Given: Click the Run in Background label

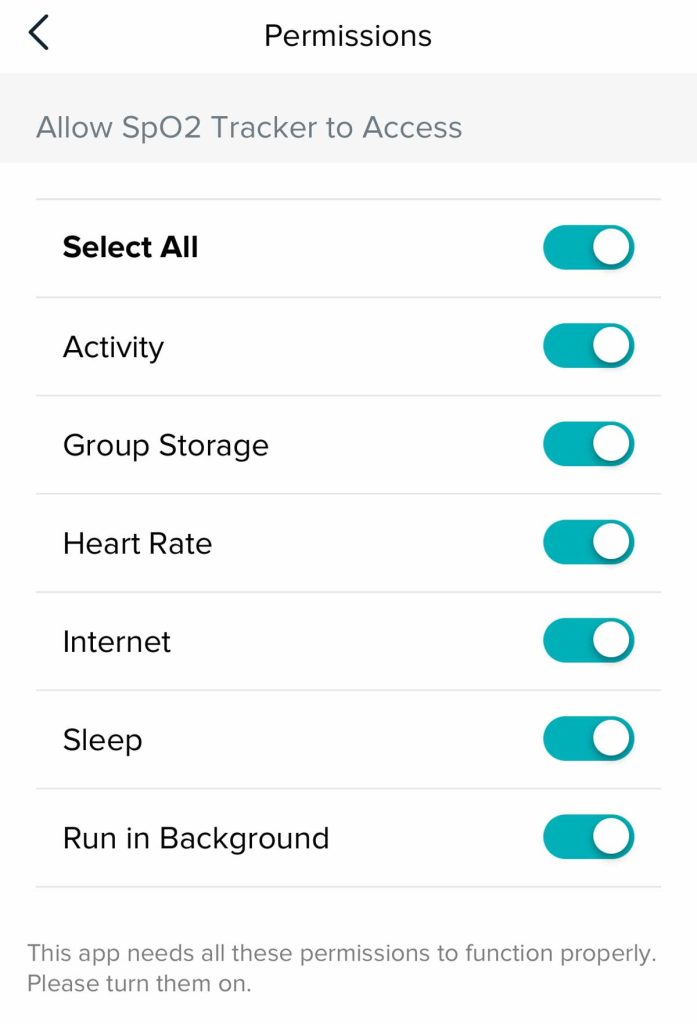Looking at the screenshot, I should coord(195,838).
